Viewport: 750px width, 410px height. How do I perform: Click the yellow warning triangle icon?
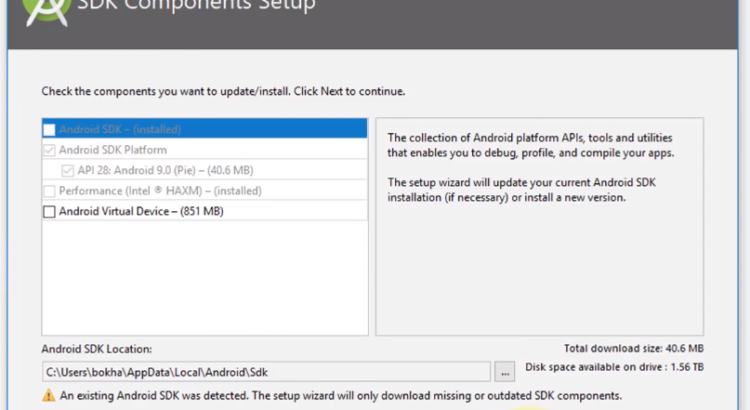pos(48,396)
